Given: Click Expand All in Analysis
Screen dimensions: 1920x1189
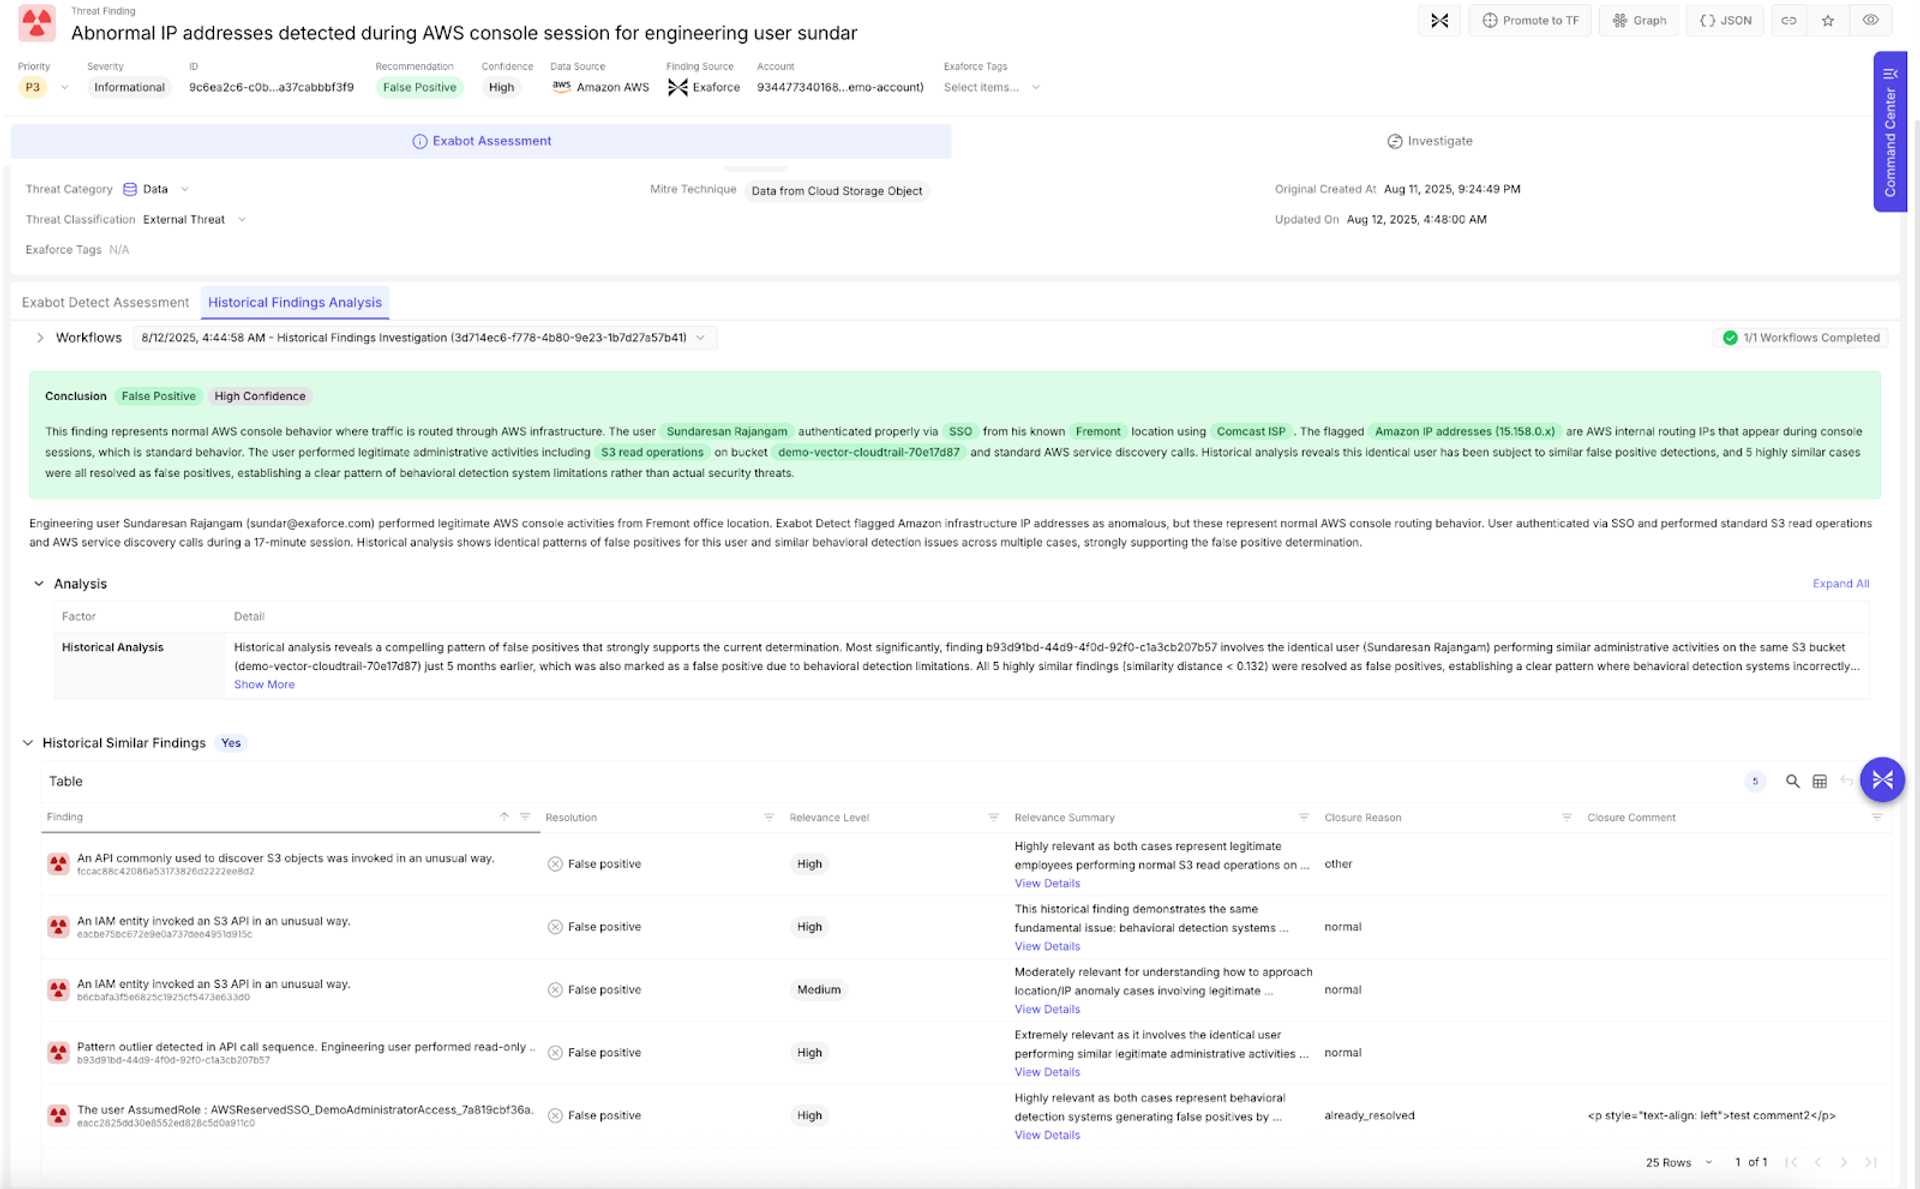Looking at the screenshot, I should [1840, 584].
